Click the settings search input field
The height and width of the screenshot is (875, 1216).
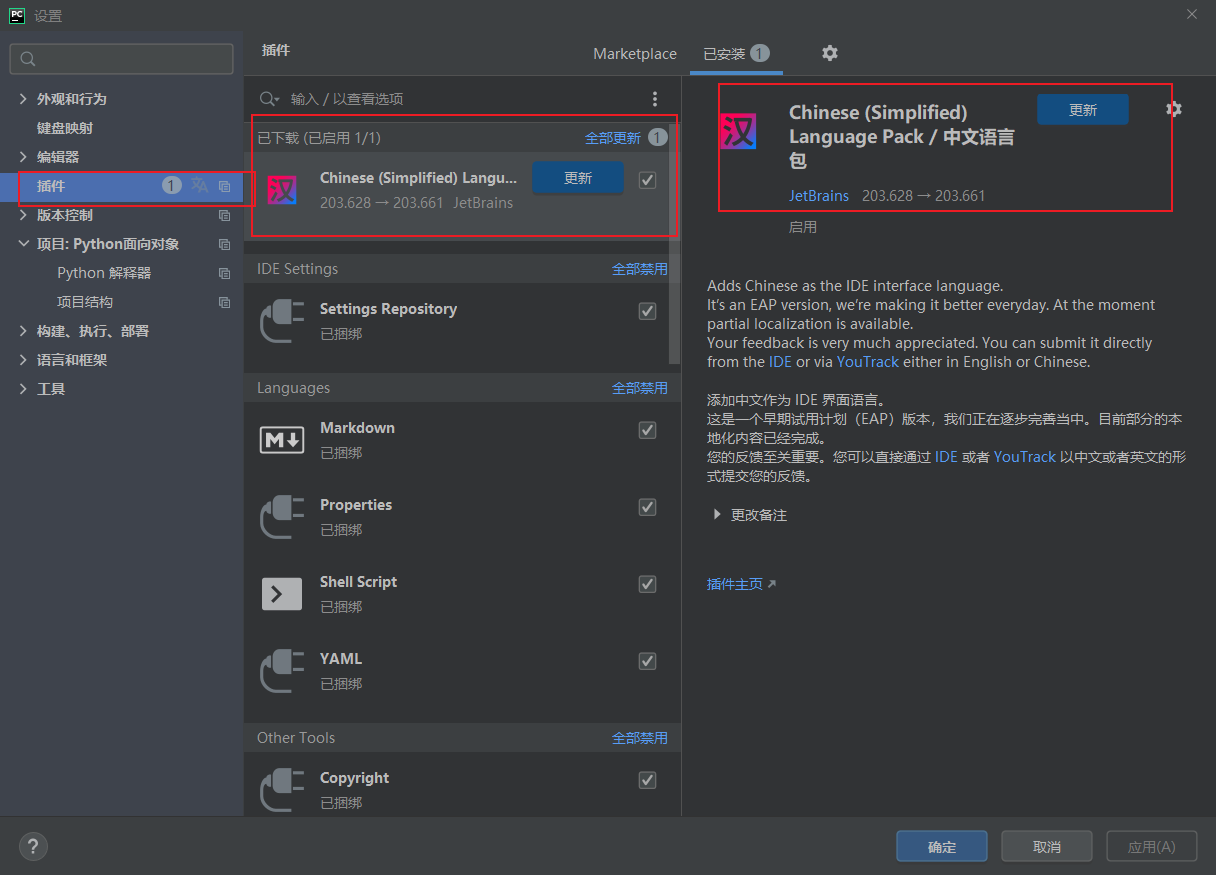point(121,59)
